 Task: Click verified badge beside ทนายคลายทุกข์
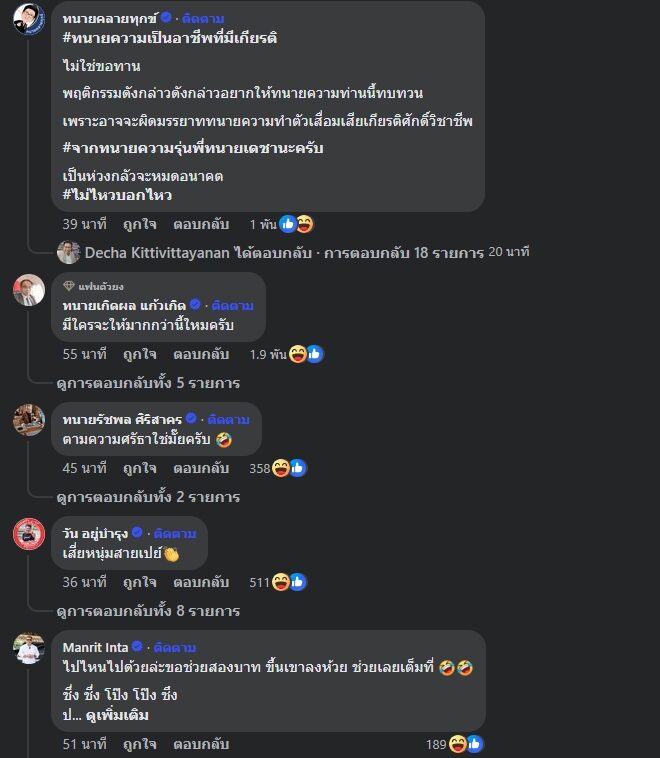point(166,17)
